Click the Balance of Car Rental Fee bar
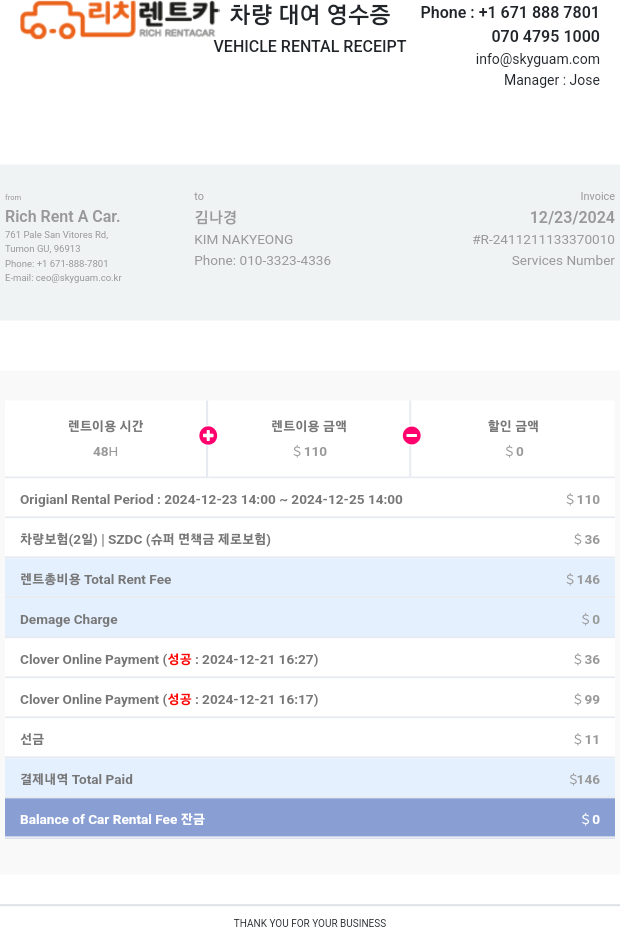This screenshot has width=620, height=931. 309,819
